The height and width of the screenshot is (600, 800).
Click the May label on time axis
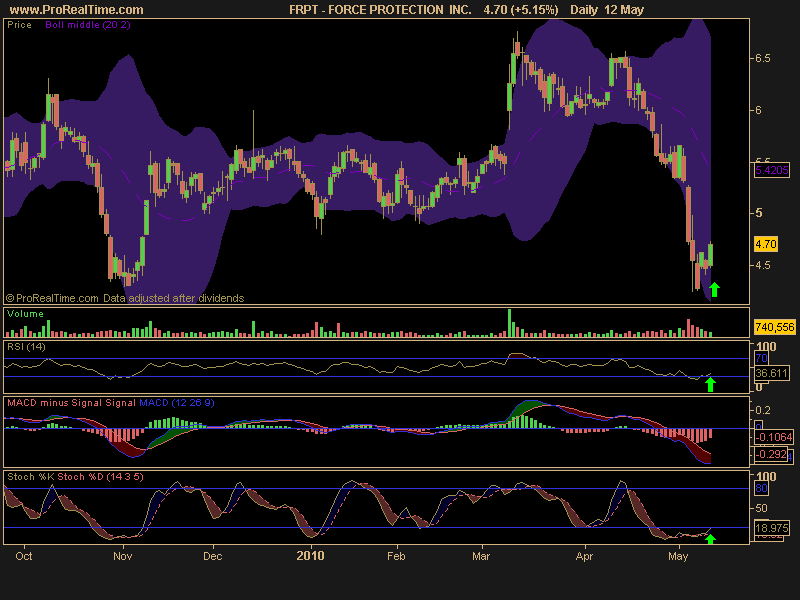click(678, 556)
